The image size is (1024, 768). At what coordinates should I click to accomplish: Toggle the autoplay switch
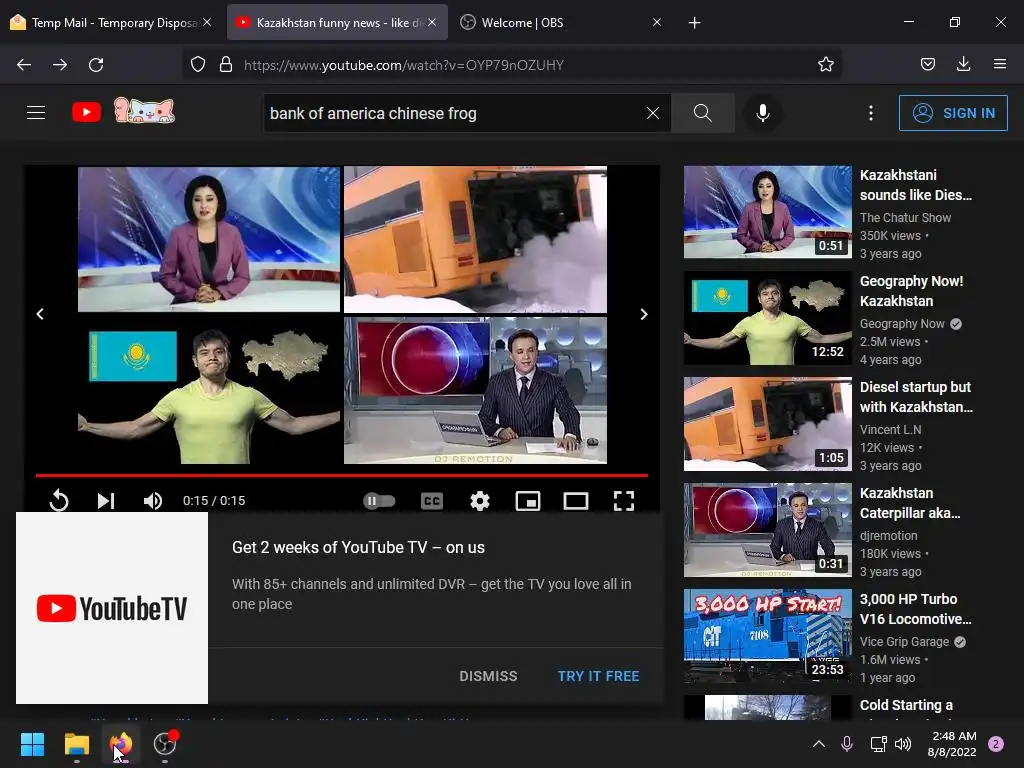pos(379,501)
